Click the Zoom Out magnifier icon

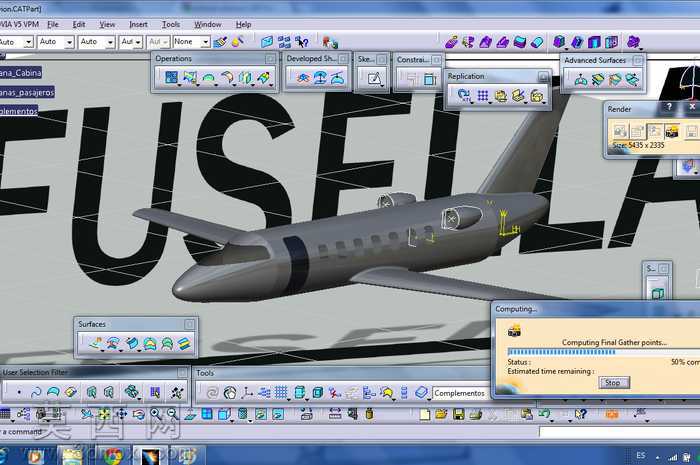click(x=172, y=414)
